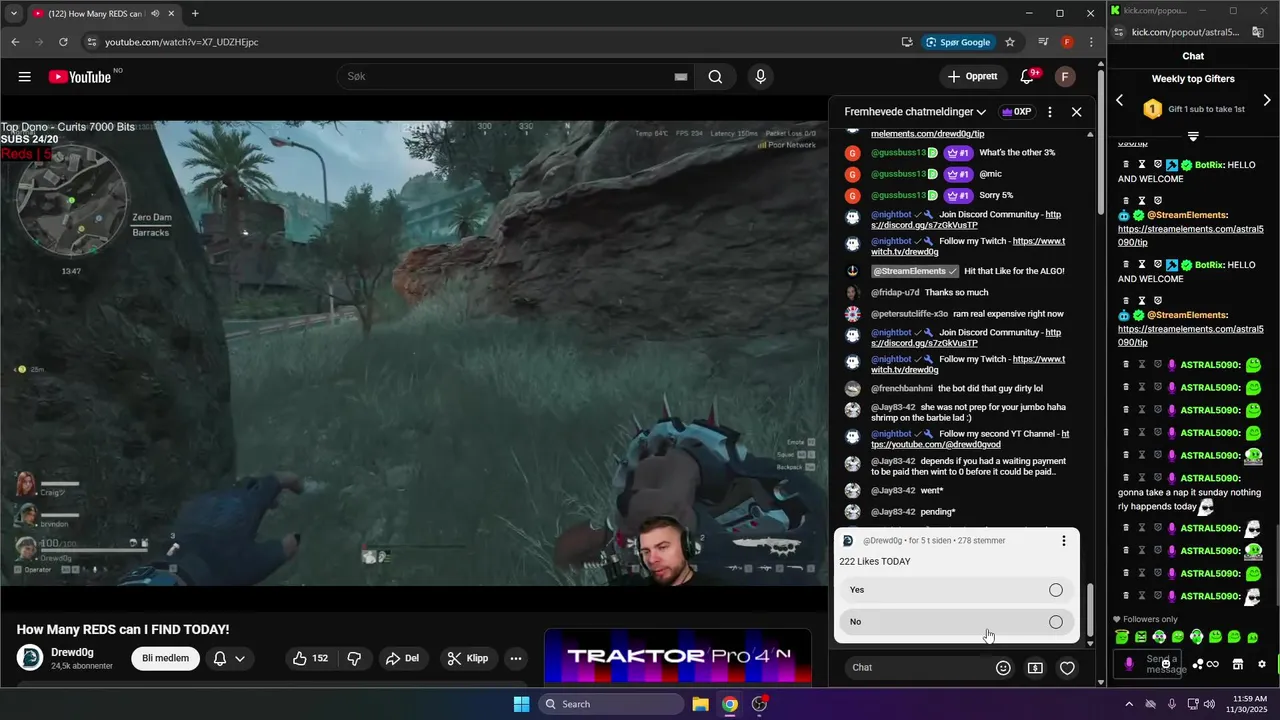Click the YouTube search input field
The height and width of the screenshot is (720, 1280).
[x=505, y=77]
